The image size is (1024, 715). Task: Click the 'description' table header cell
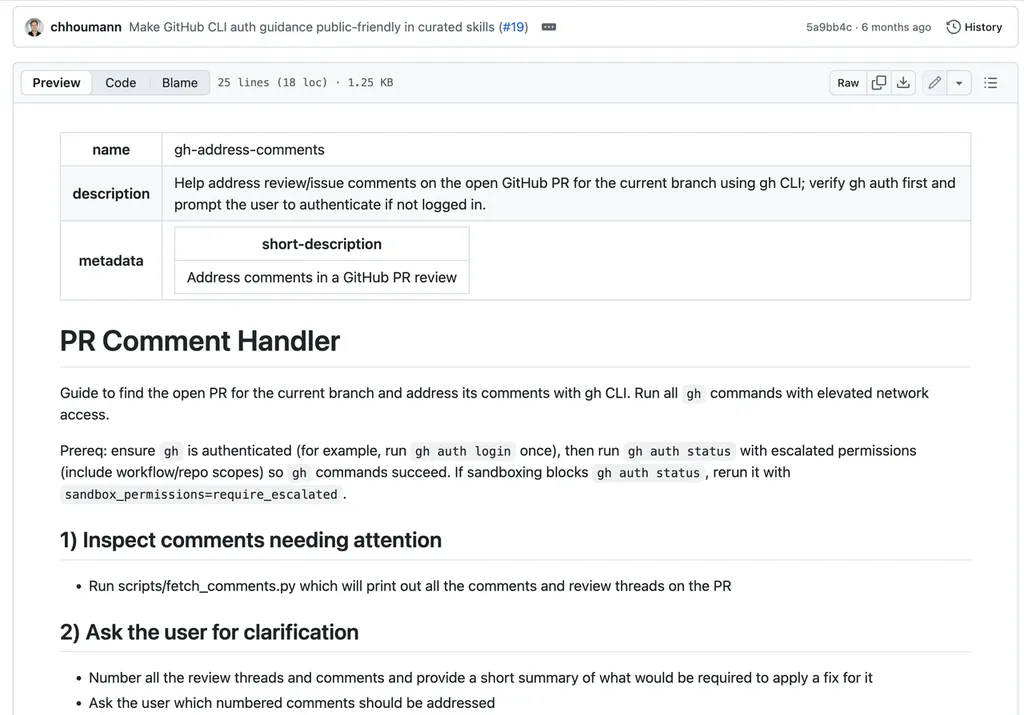111,193
